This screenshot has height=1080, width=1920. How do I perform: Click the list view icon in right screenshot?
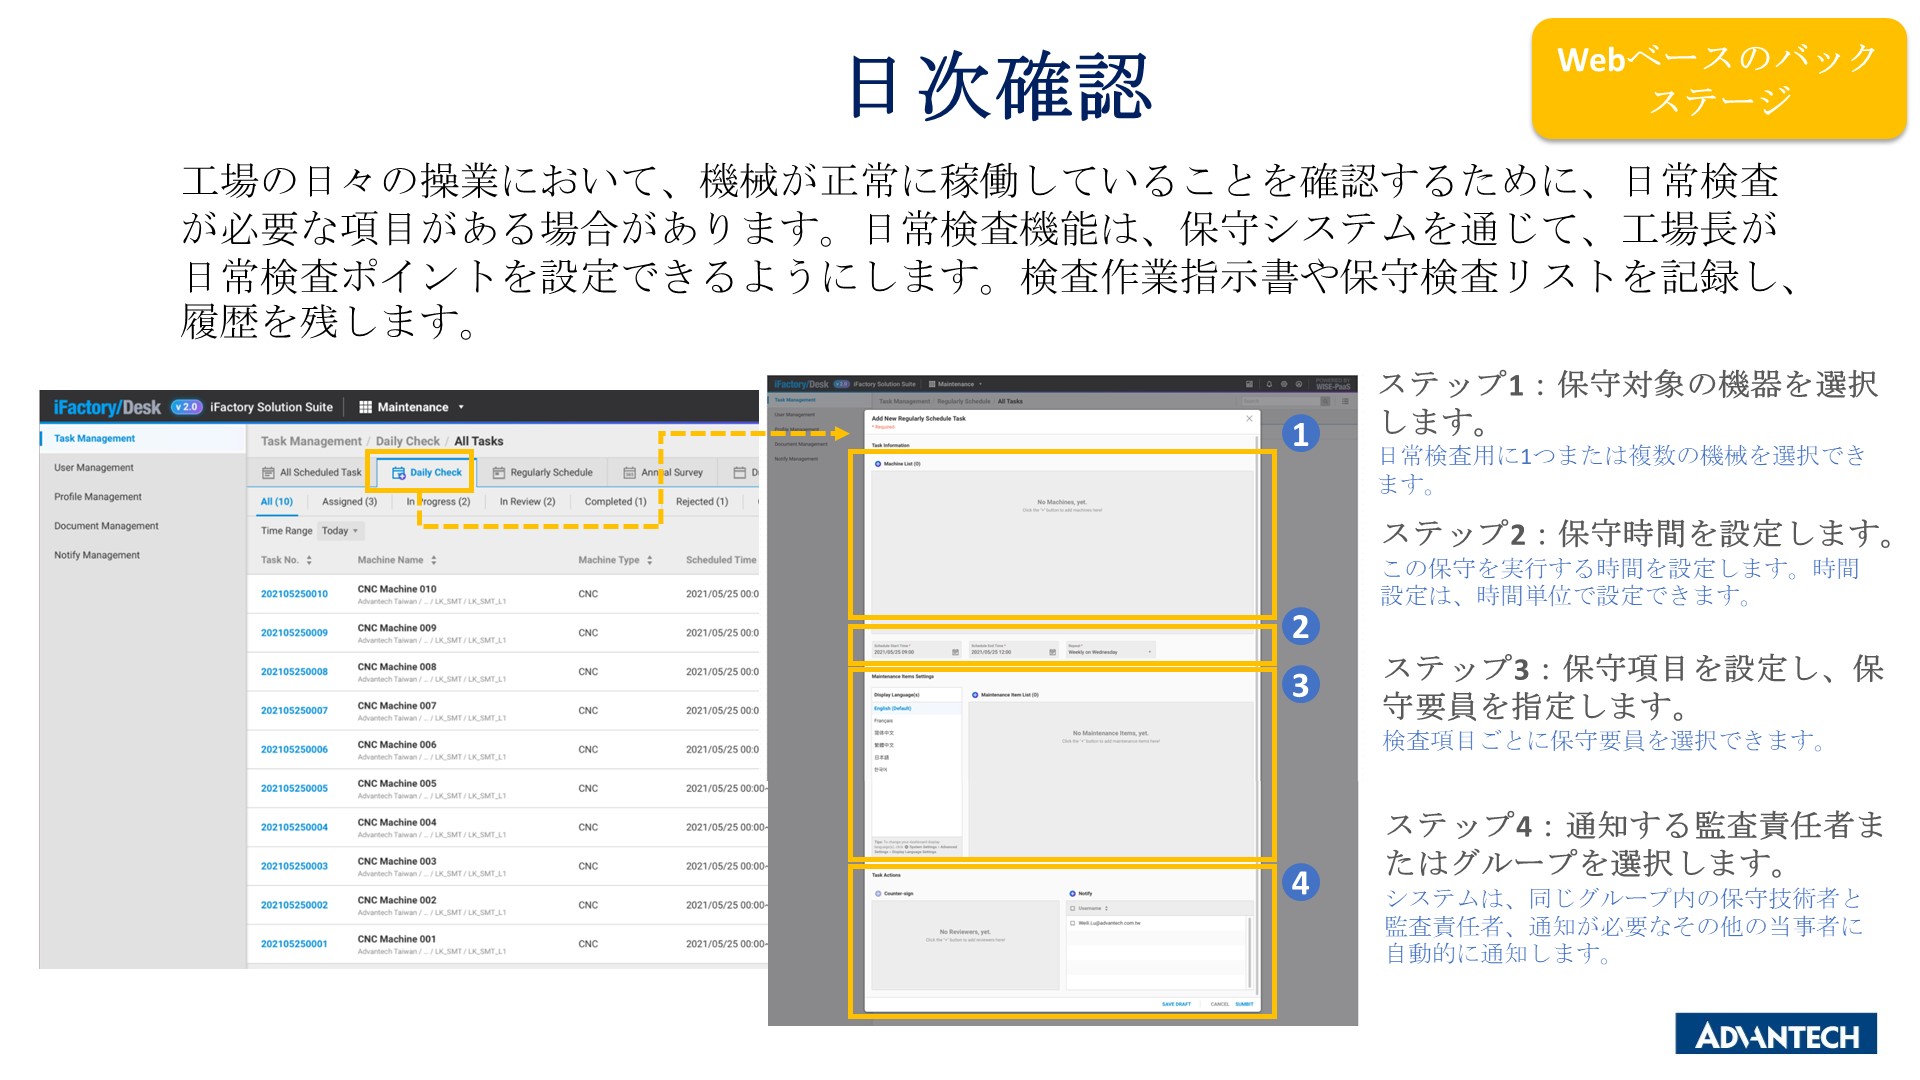tap(1345, 401)
